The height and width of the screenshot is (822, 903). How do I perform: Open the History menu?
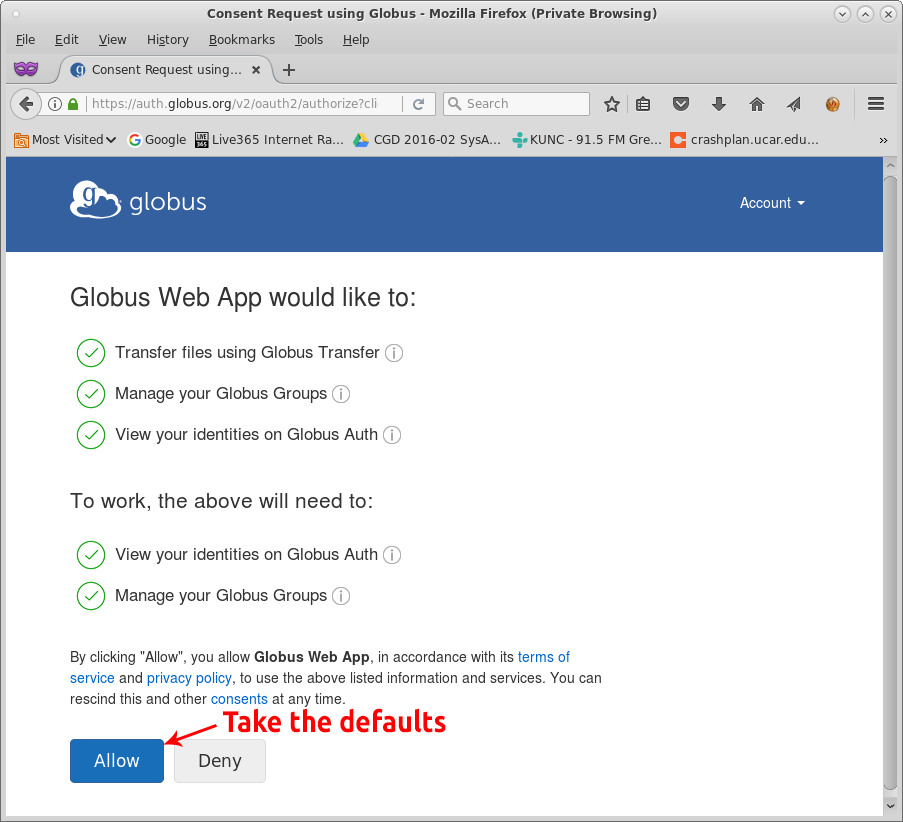coord(167,40)
